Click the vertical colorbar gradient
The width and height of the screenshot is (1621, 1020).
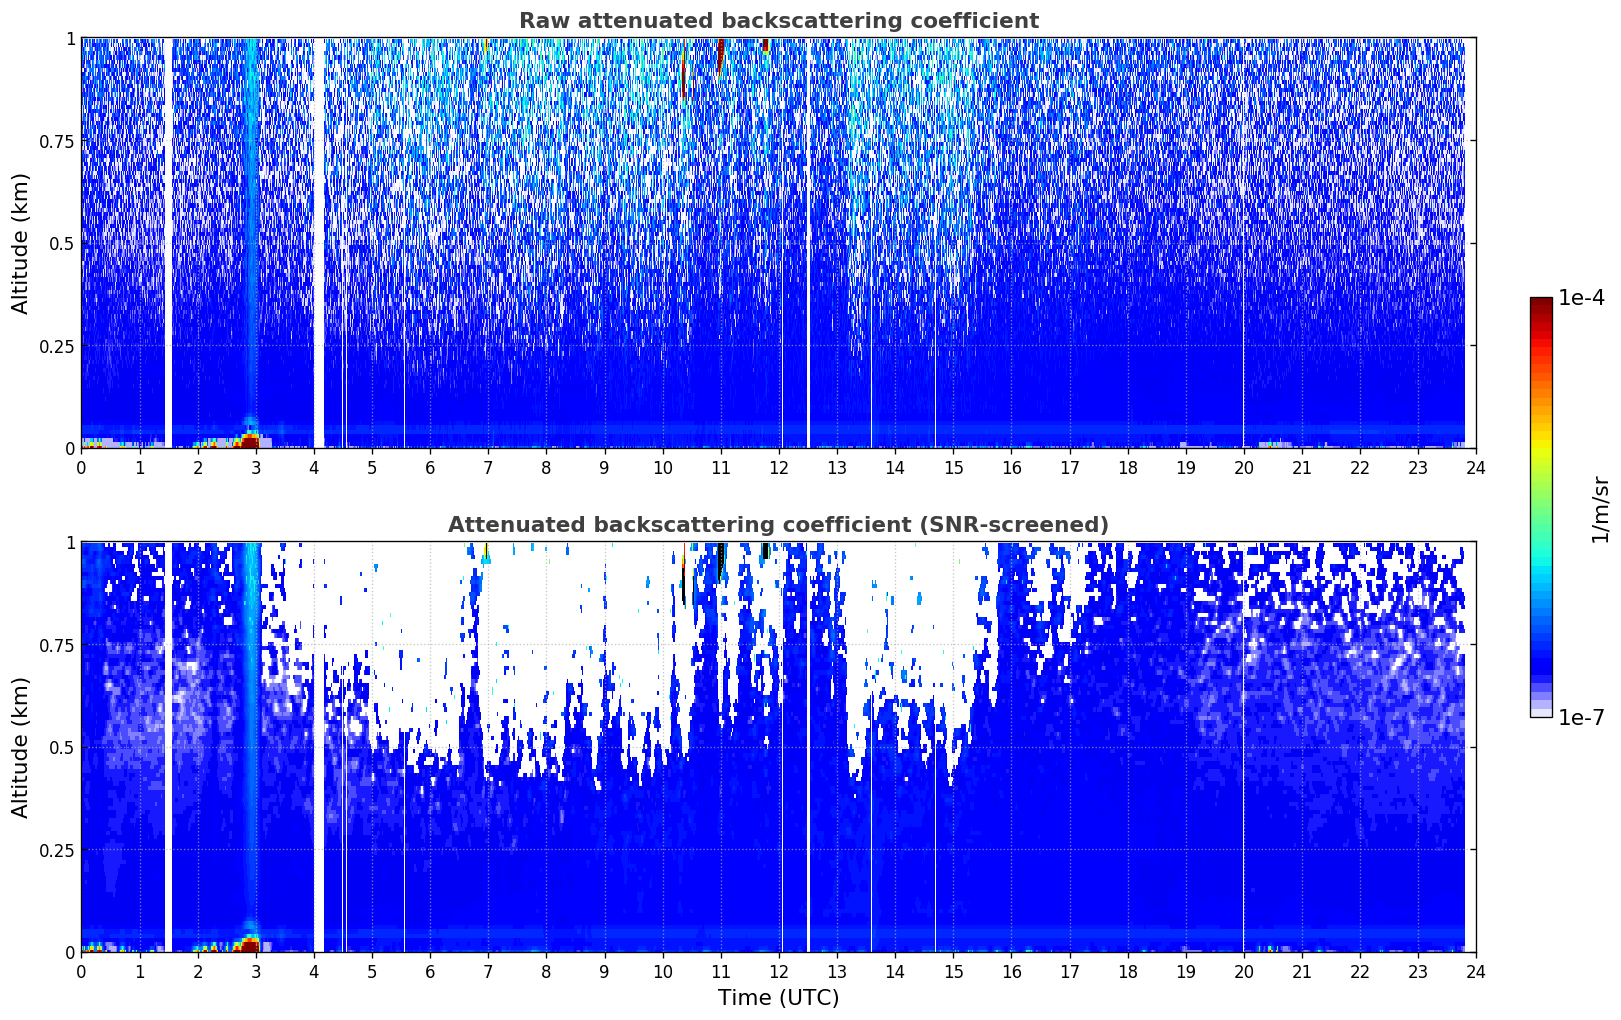pos(1541,507)
